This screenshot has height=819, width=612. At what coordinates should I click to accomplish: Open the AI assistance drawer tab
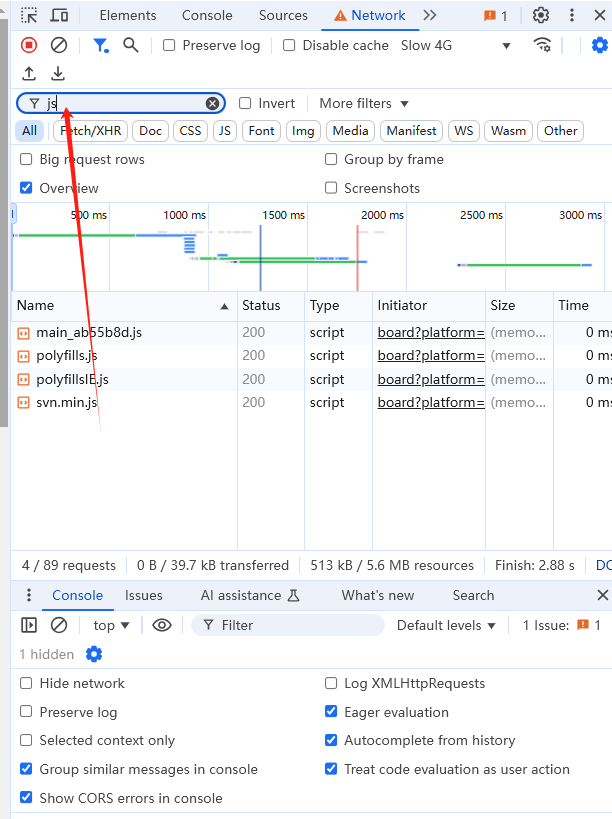point(250,595)
